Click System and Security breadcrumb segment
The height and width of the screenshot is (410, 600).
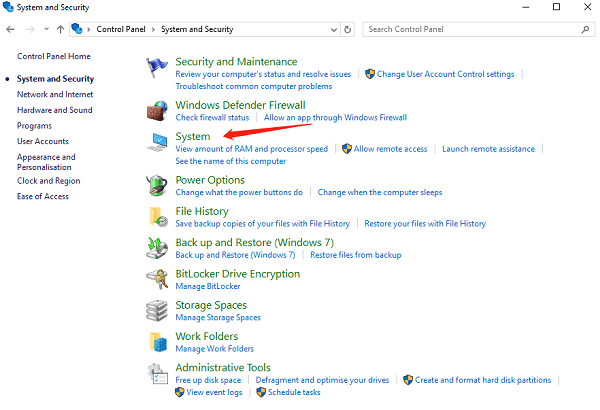[x=197, y=29]
